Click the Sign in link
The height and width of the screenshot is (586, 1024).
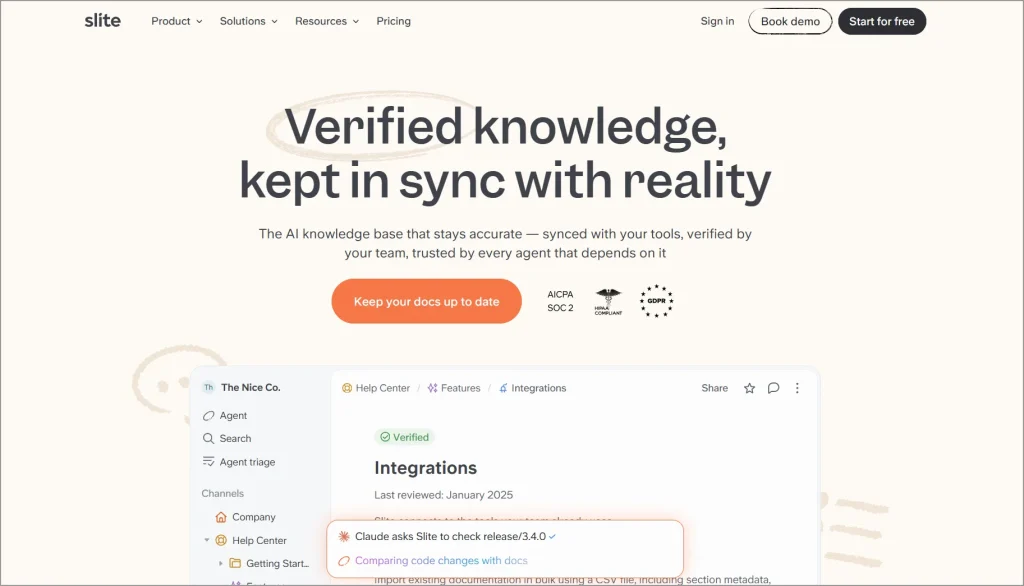(717, 21)
